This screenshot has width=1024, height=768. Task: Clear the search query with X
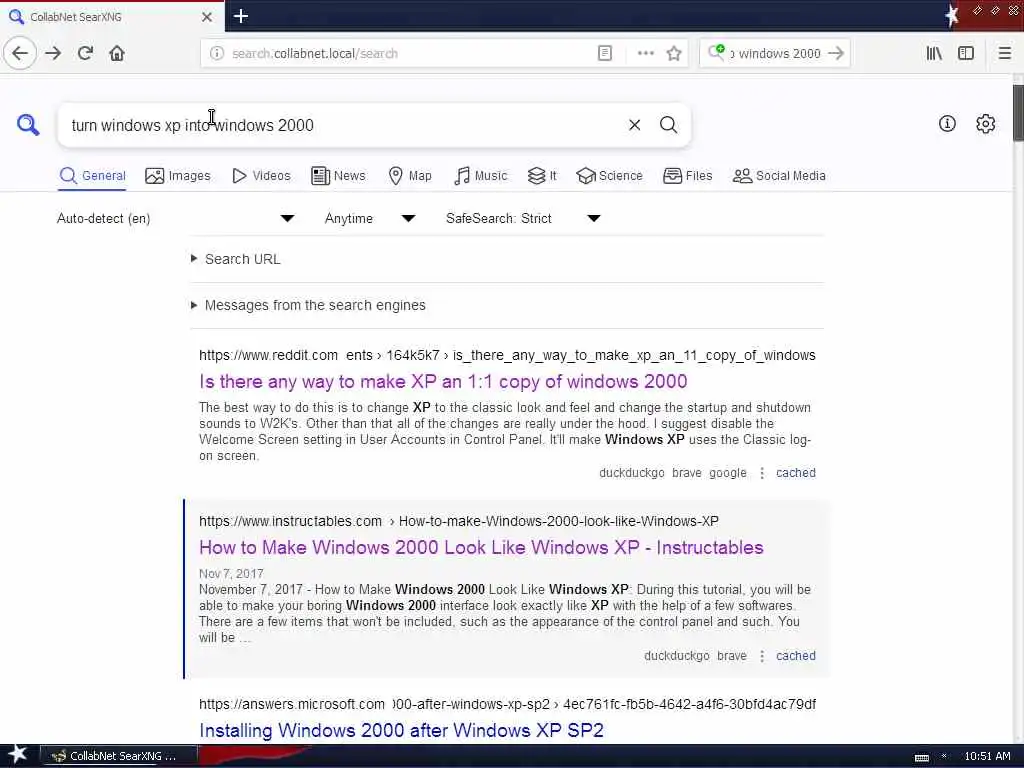634,125
